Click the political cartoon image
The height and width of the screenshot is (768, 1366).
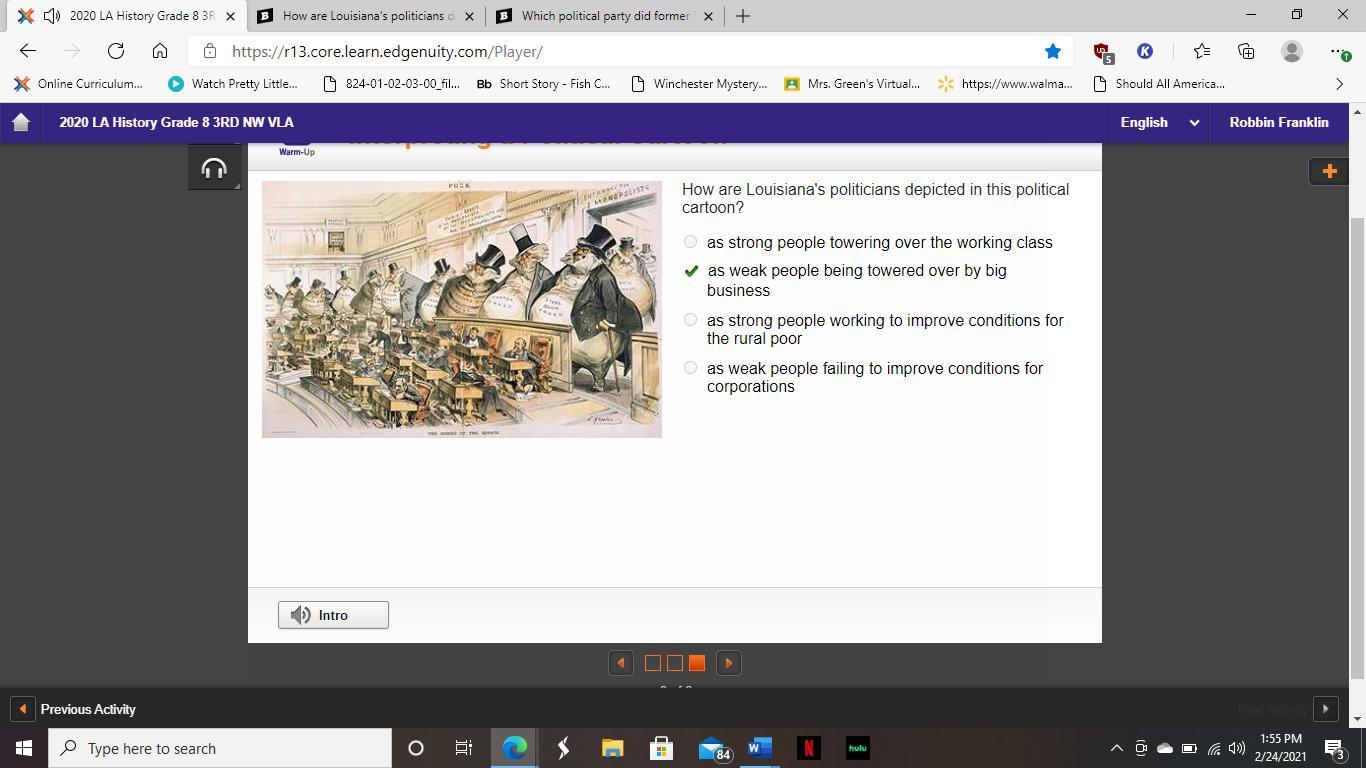click(462, 309)
